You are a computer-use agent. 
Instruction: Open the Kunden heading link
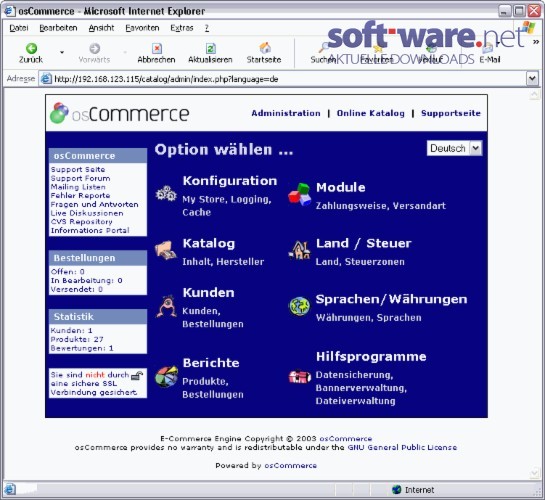tap(209, 293)
